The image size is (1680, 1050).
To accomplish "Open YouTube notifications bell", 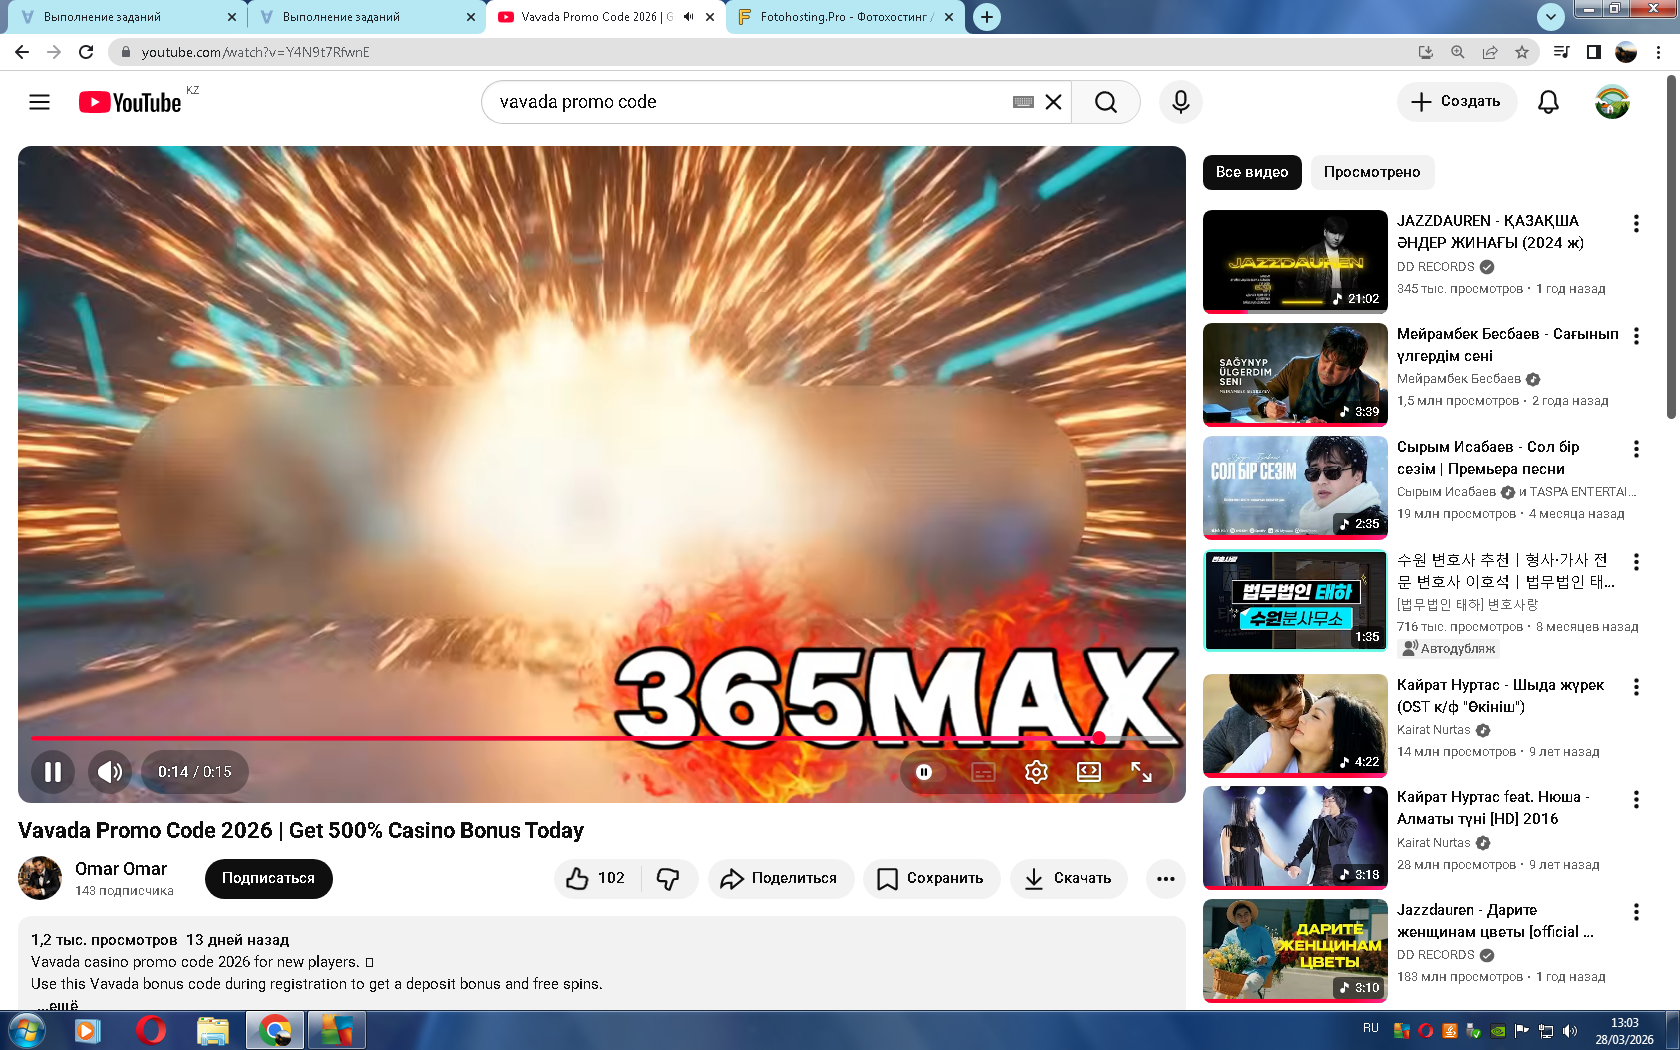I will pos(1548,102).
